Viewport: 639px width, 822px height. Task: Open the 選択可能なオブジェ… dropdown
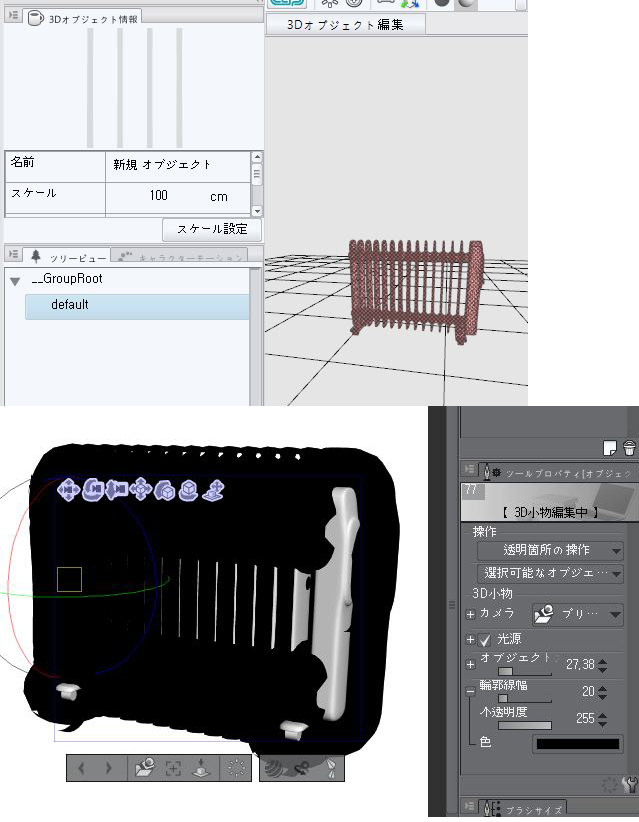[x=550, y=573]
